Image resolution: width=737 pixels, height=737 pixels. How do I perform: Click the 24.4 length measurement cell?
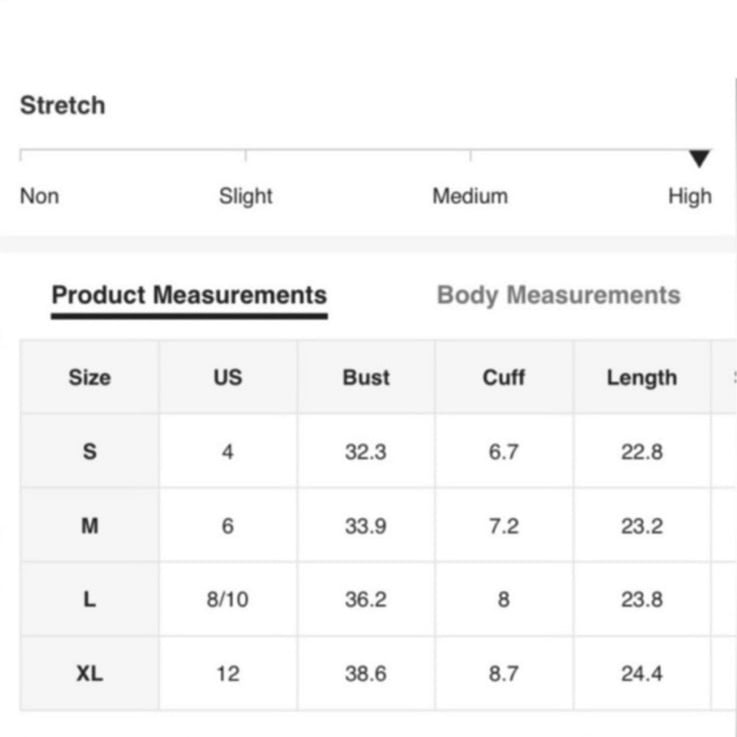point(642,674)
